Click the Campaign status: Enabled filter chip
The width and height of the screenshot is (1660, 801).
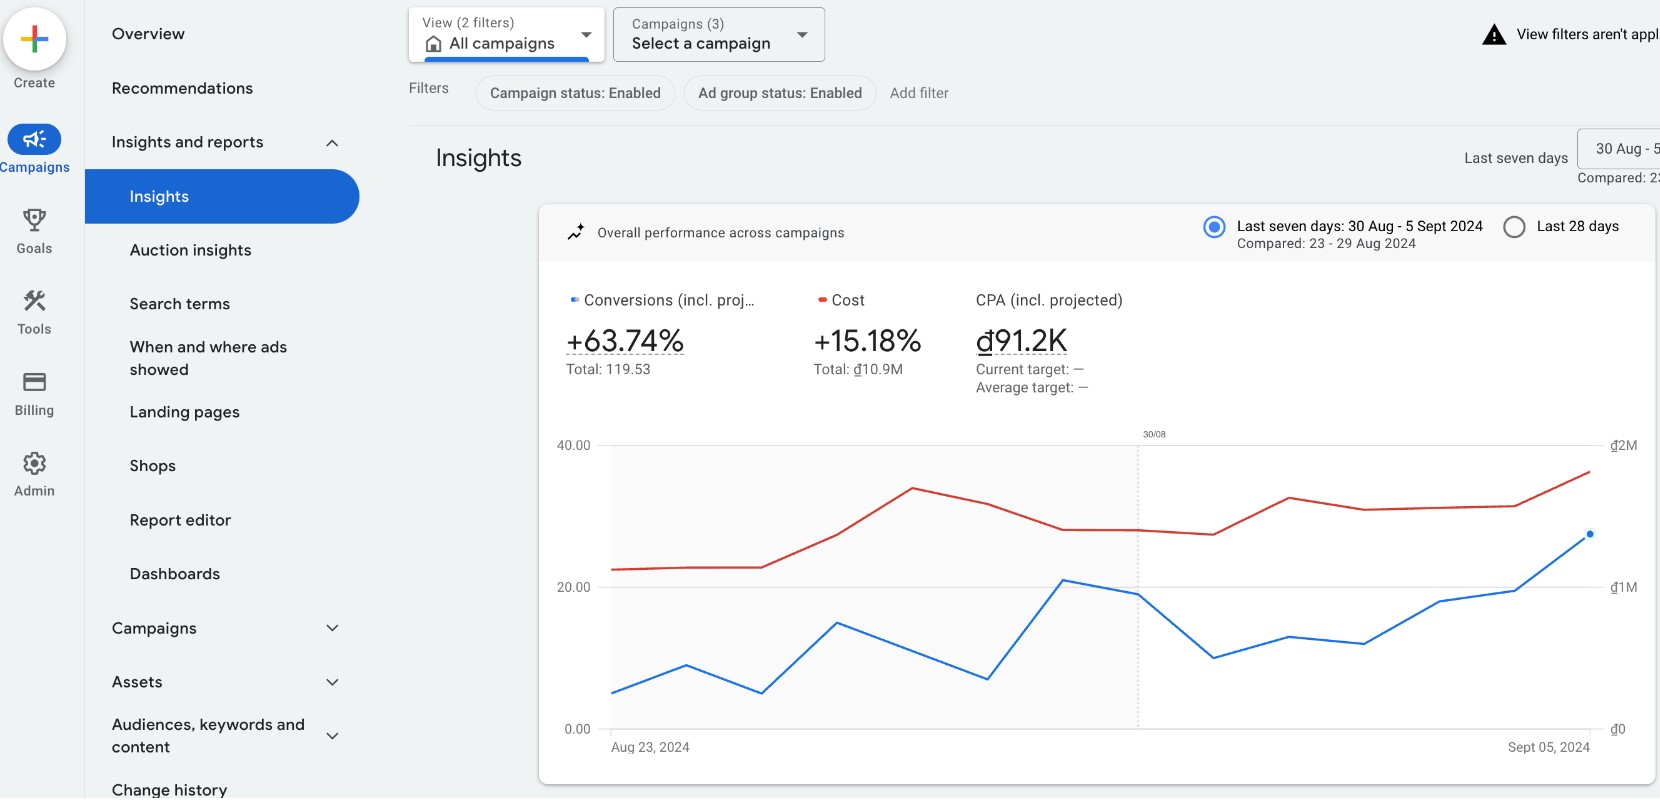pyautogui.click(x=575, y=93)
